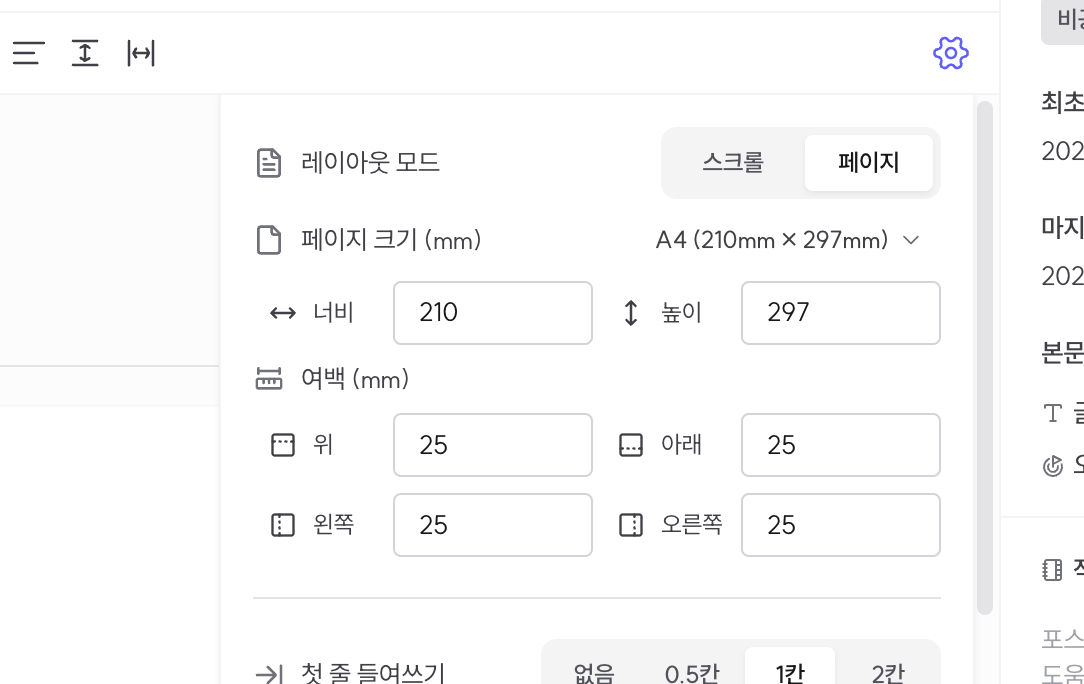
Task: Select the character width toolbar icon
Action: [x=141, y=54]
